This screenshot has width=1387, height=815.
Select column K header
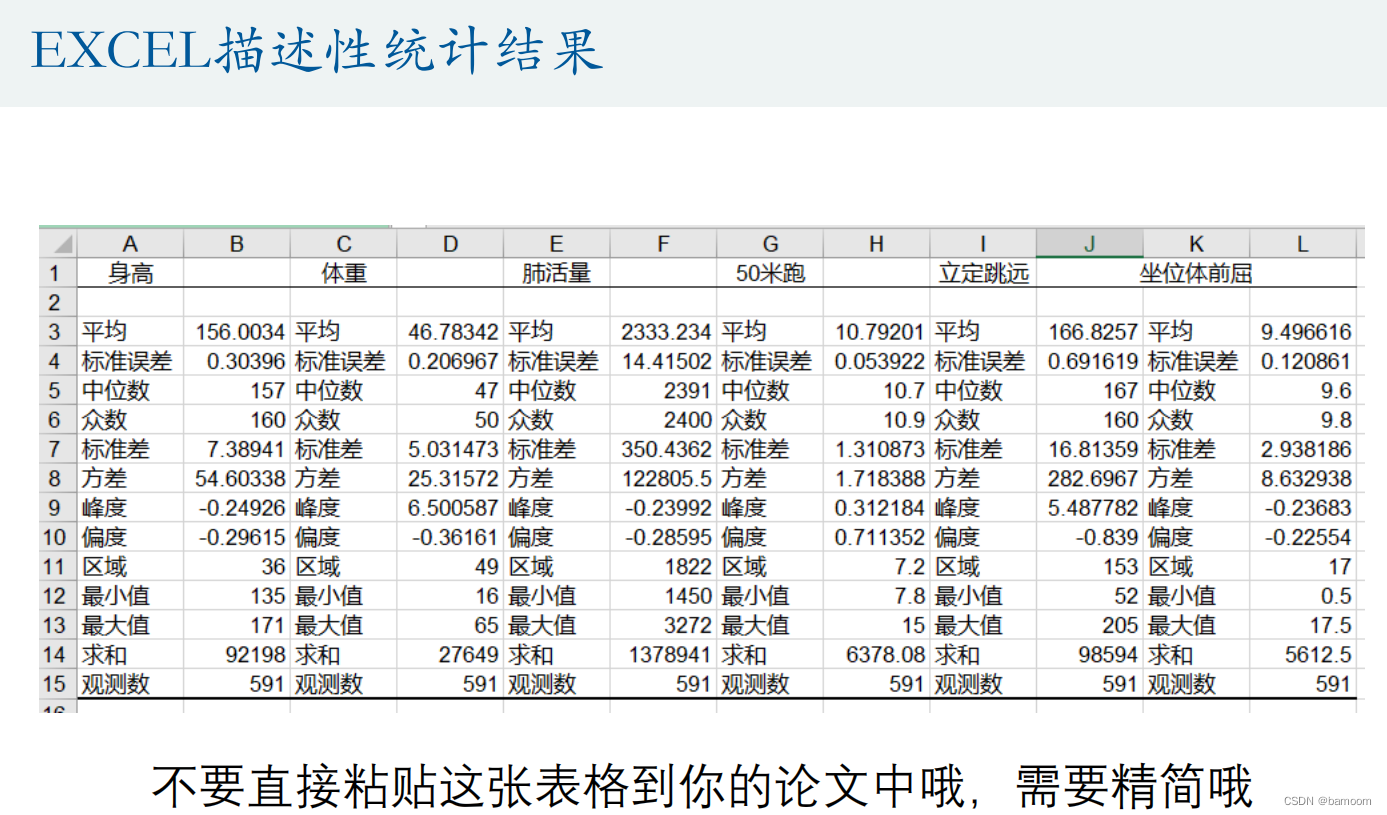point(1196,244)
